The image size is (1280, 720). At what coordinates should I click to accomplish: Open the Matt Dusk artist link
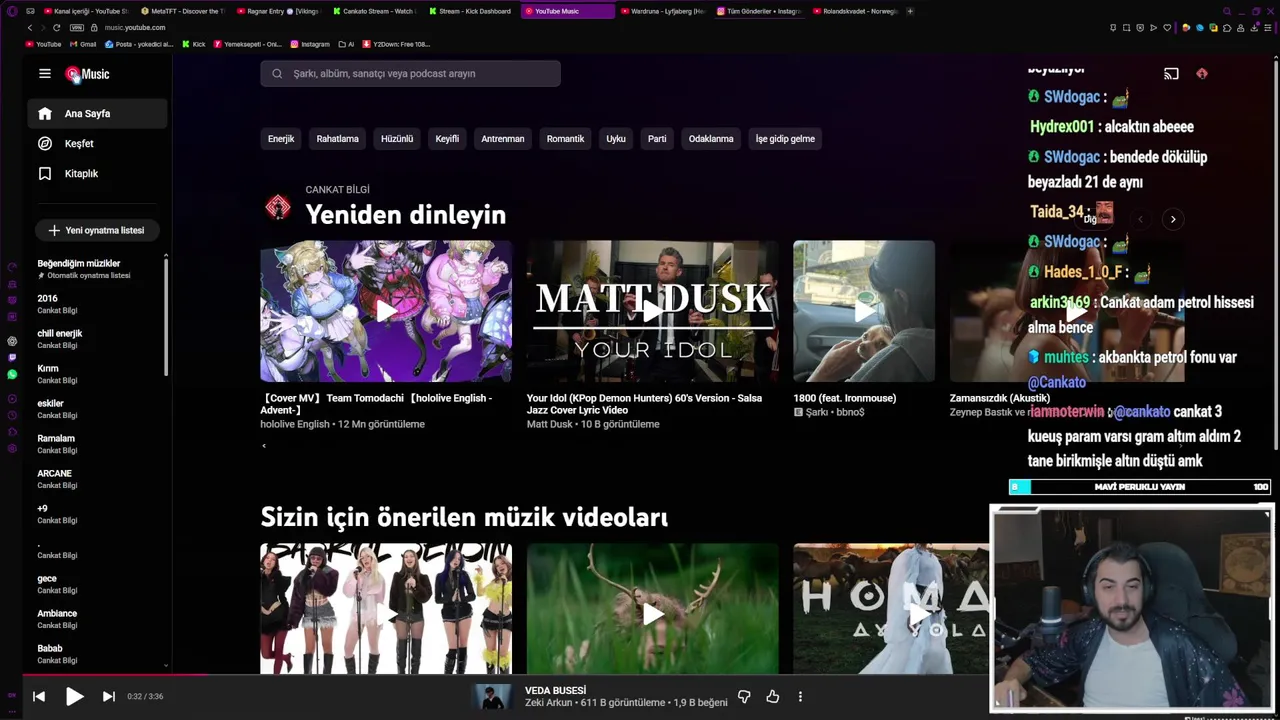(x=551, y=424)
